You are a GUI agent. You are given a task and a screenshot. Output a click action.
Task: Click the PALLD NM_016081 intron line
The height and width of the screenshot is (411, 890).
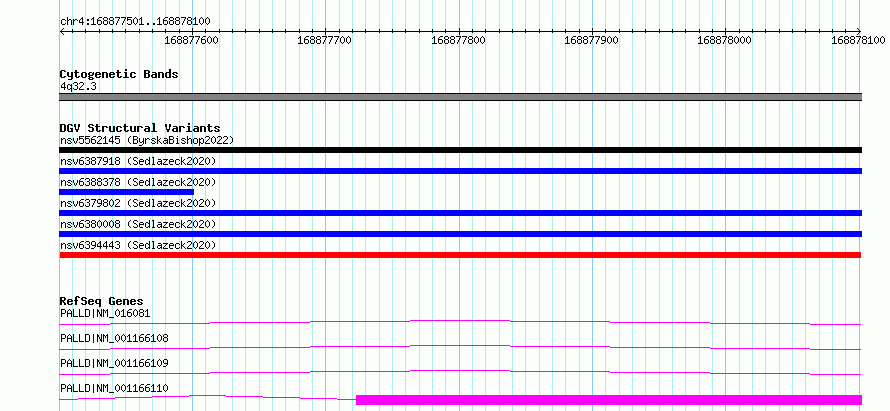point(460,322)
